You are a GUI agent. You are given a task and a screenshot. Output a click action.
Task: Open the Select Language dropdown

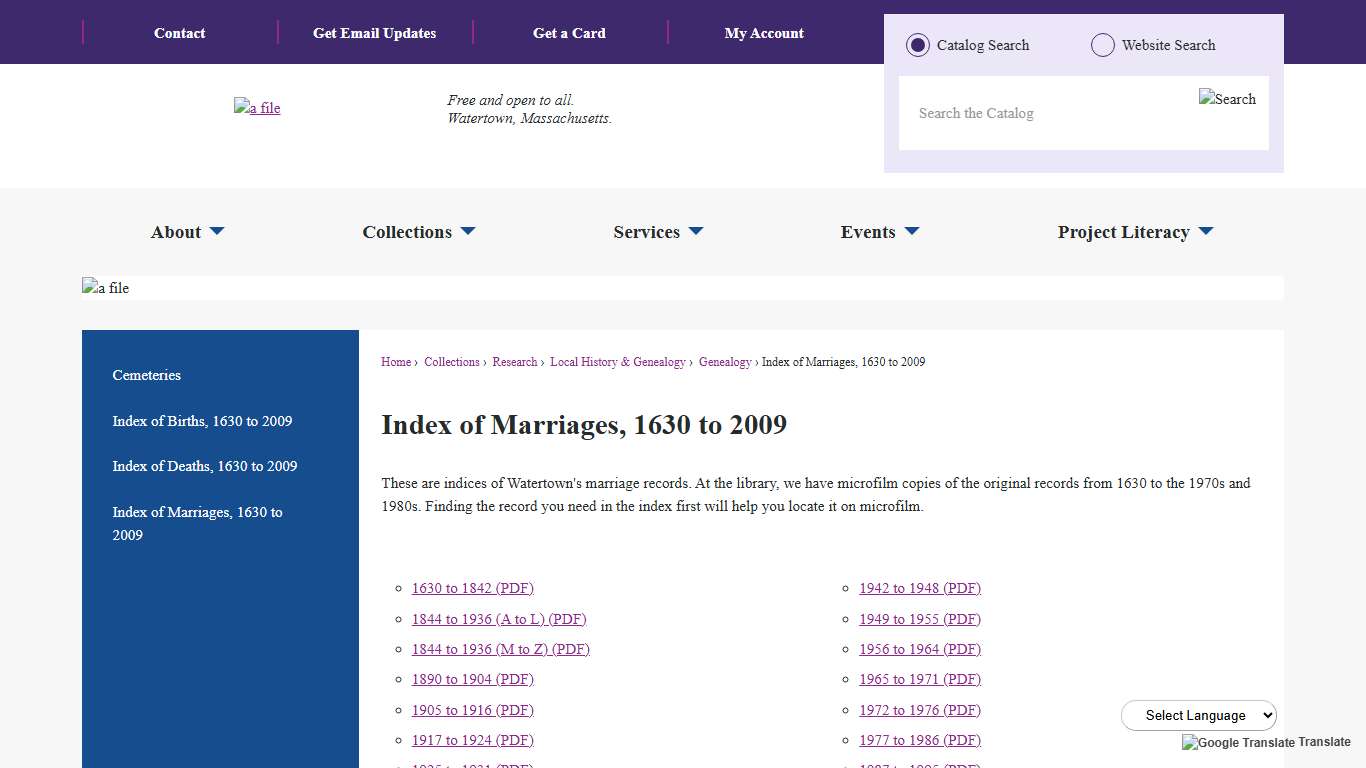(x=1198, y=715)
